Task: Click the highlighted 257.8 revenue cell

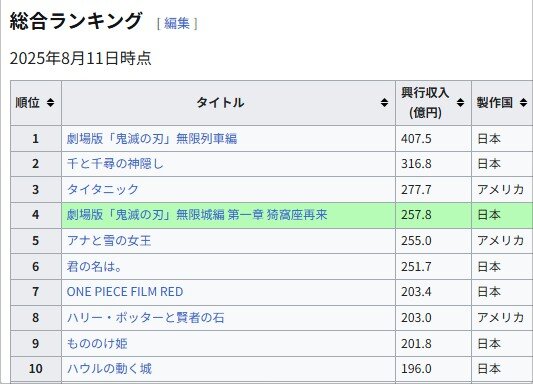Action: click(433, 215)
